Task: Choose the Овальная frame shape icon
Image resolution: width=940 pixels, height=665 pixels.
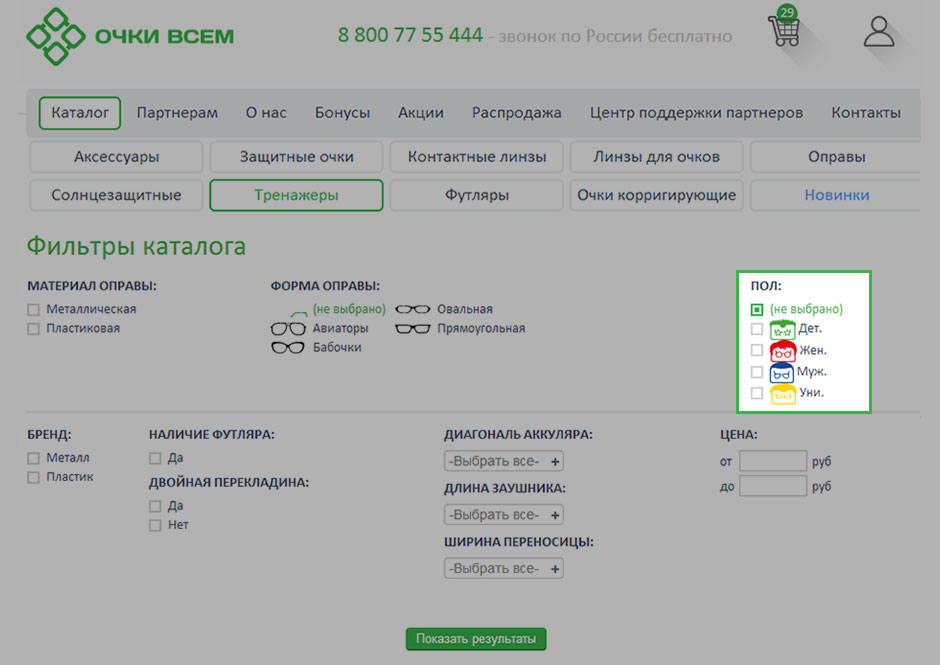Action: [413, 309]
